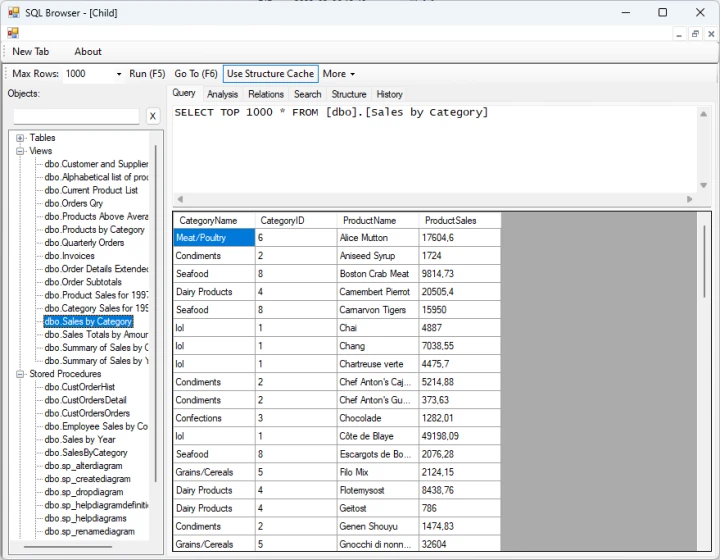720x560 pixels.
Task: Close the inner Child window
Action: (711, 34)
